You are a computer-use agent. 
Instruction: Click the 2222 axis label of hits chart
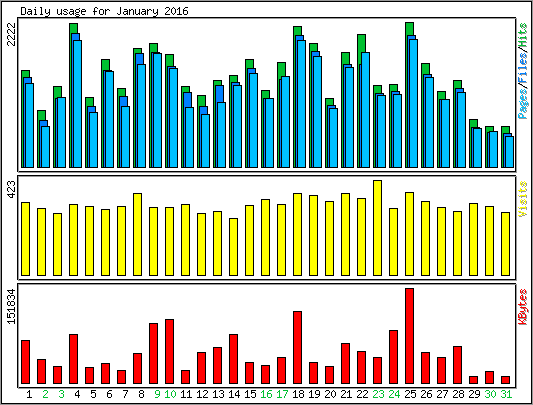[12, 34]
